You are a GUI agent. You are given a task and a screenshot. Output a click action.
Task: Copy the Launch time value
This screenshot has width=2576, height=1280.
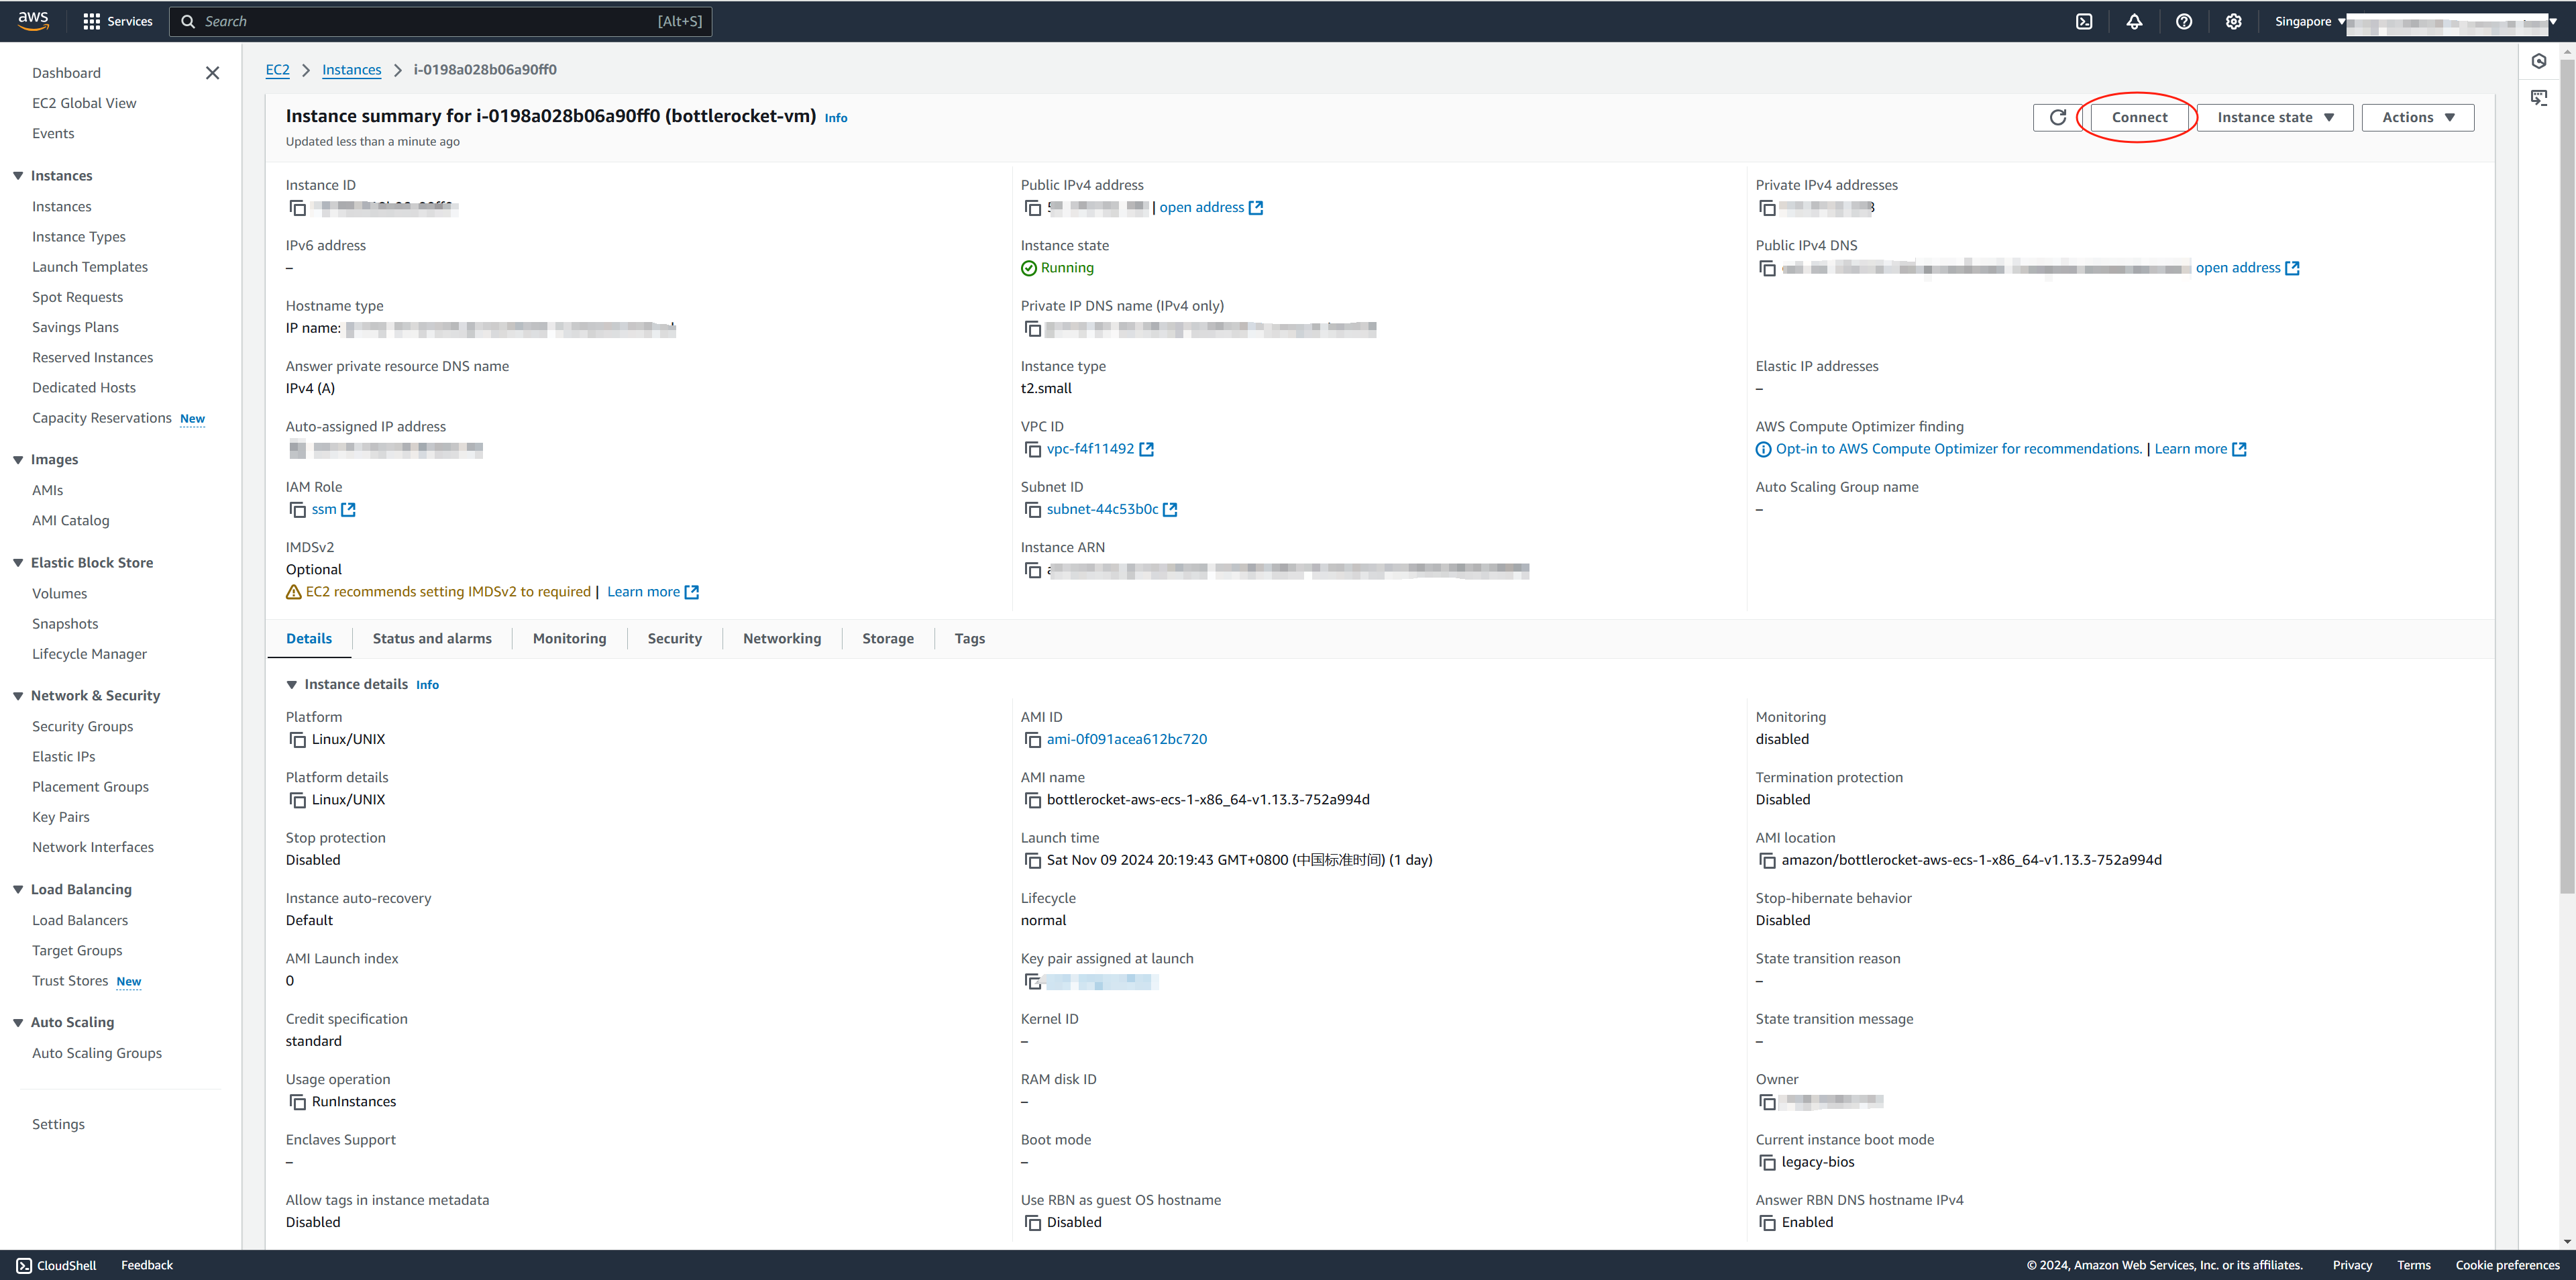[1033, 860]
